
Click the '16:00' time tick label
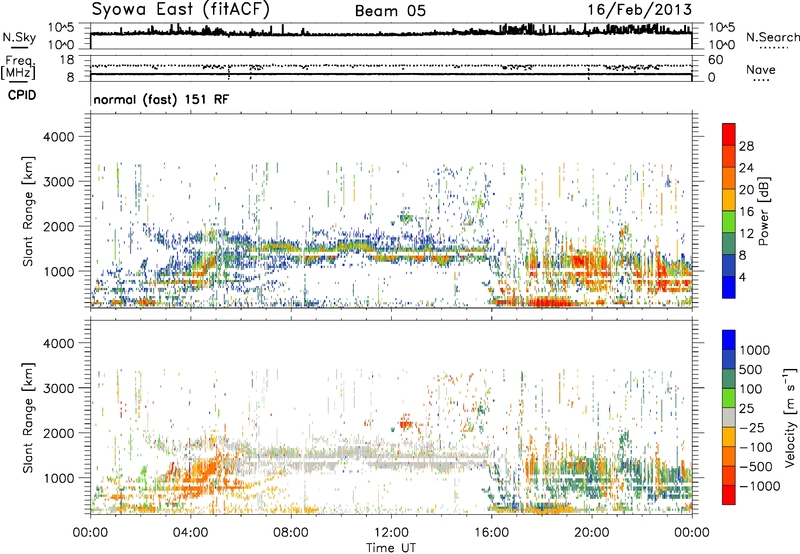pos(491,533)
